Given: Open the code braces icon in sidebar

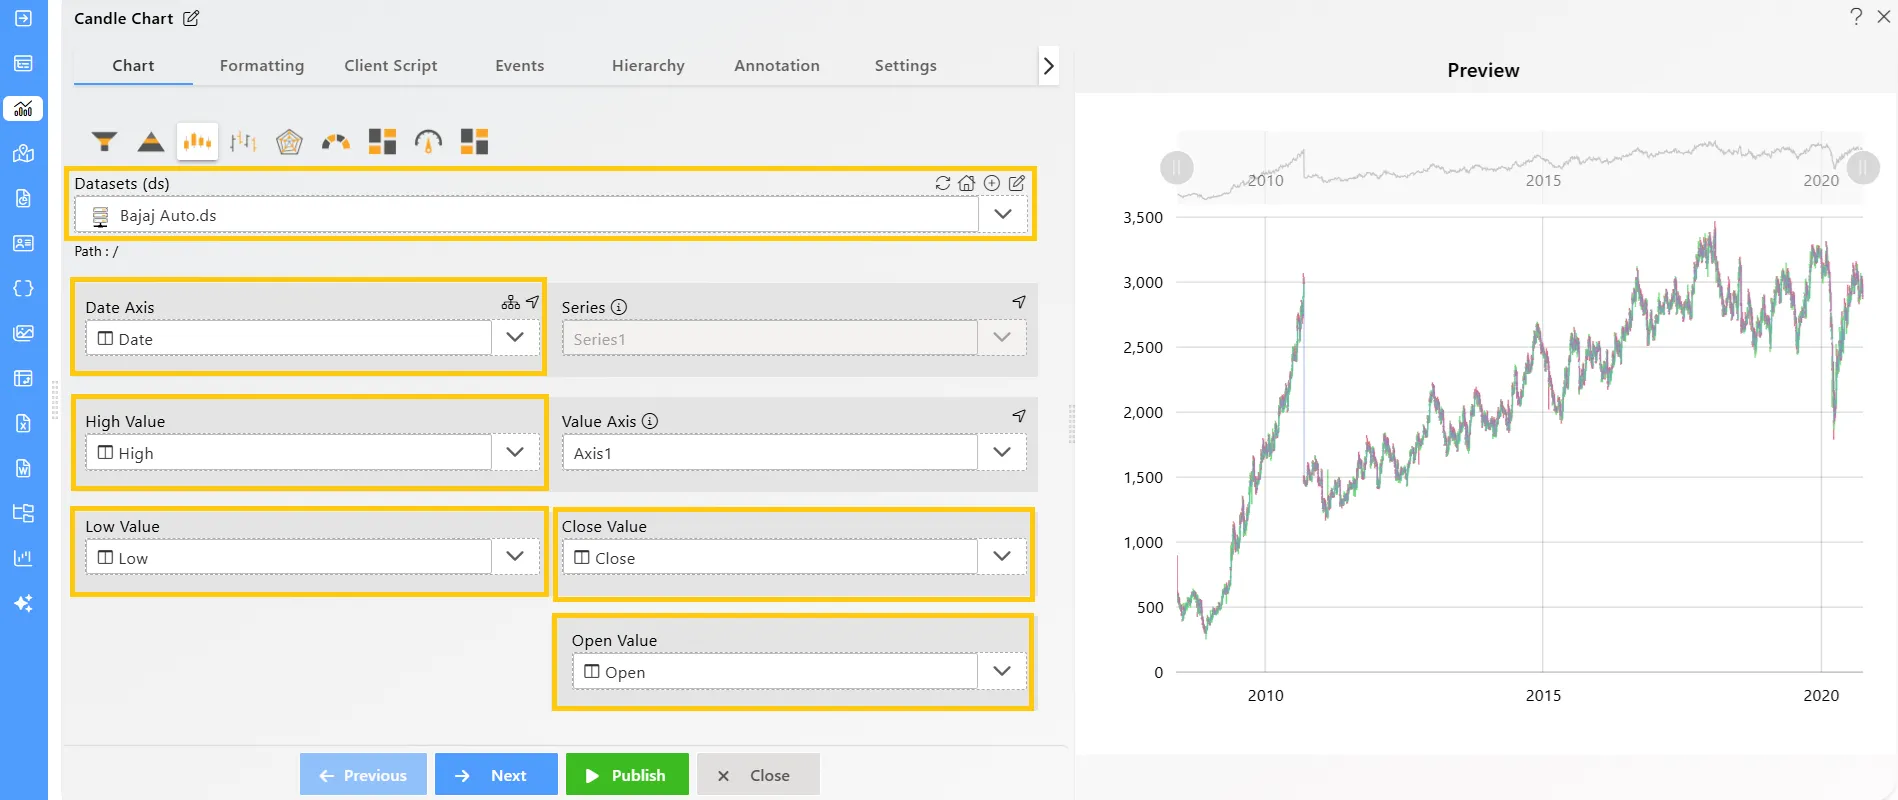Looking at the screenshot, I should [23, 288].
